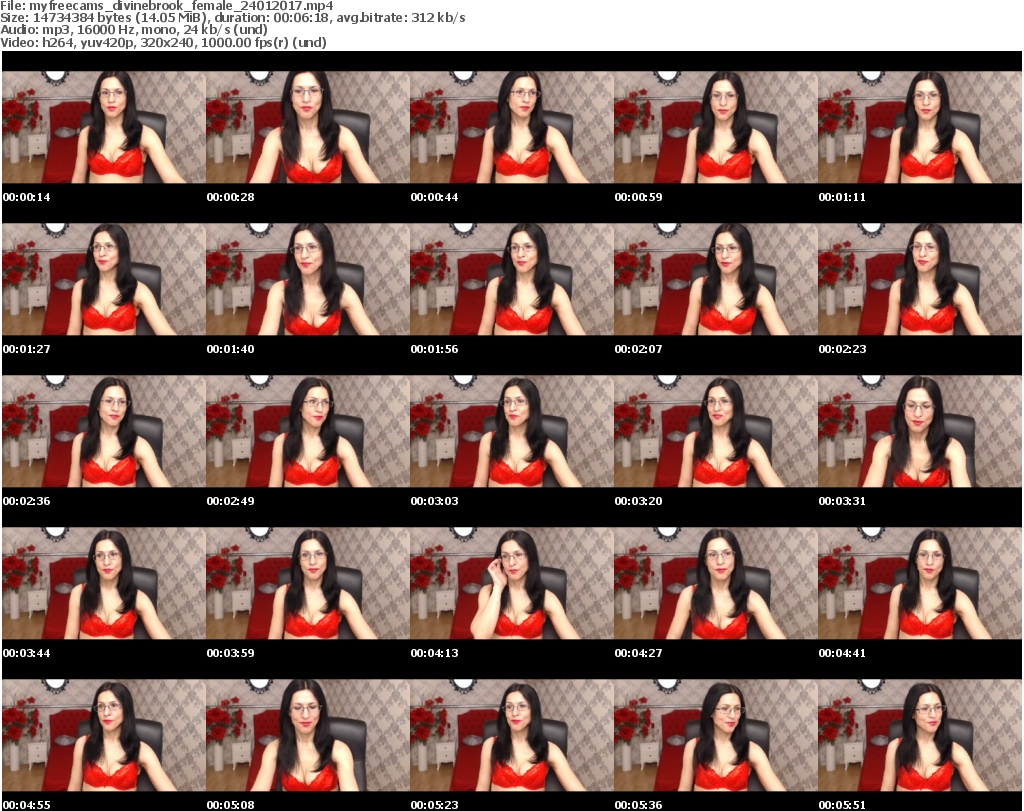Click the Video h264 info line

tap(163, 42)
